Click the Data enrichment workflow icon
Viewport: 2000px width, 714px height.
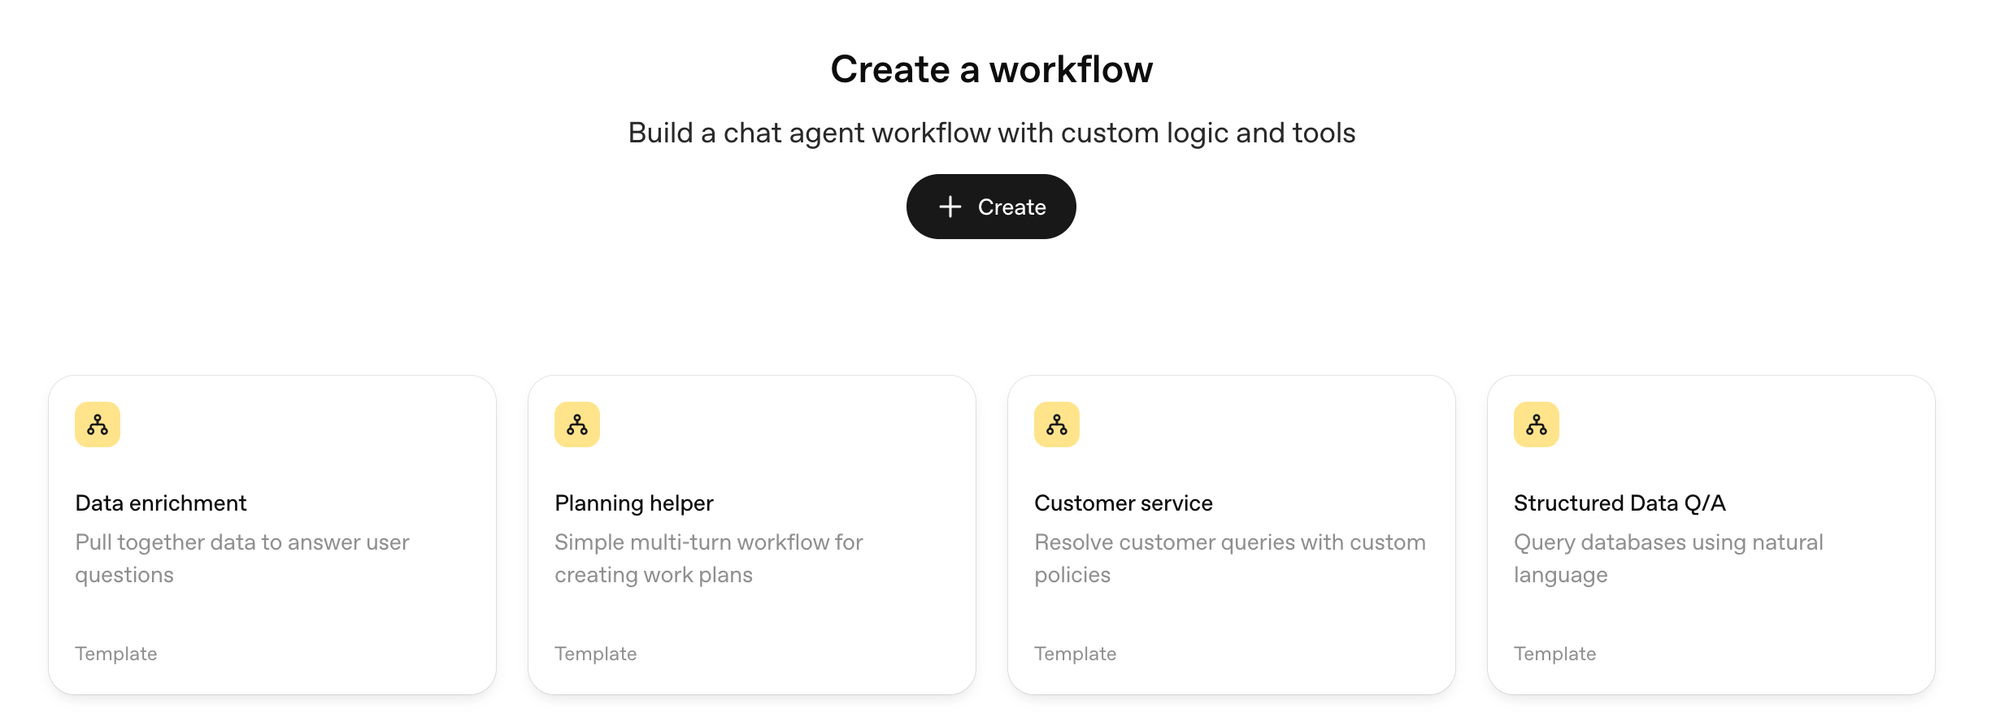tap(98, 425)
